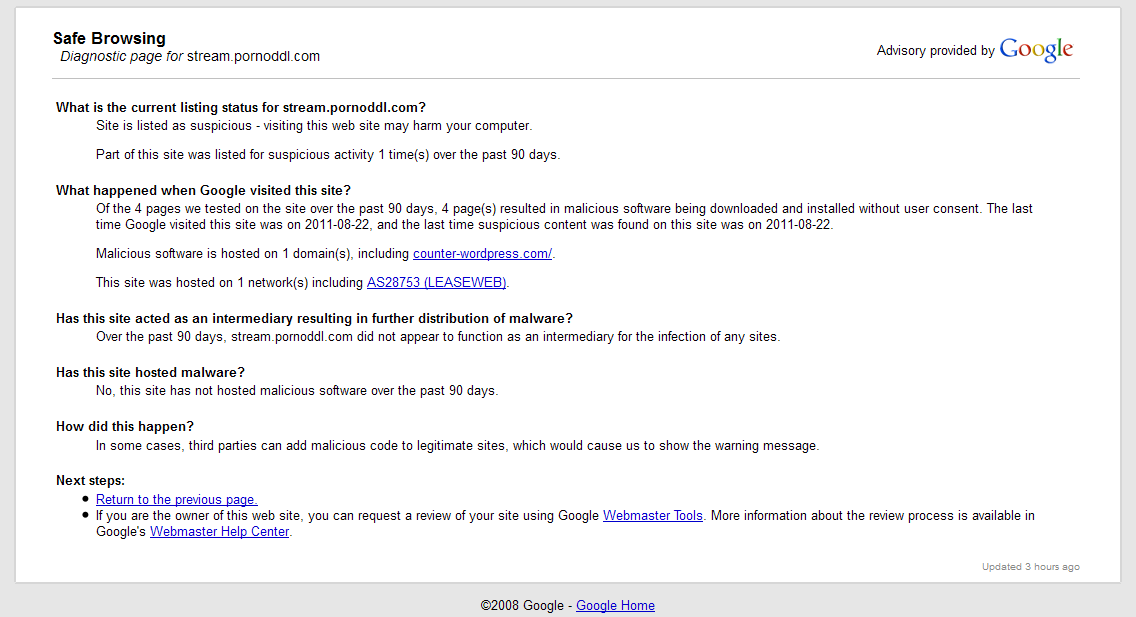Click the Next steps heading
The height and width of the screenshot is (617, 1136).
coord(91,481)
